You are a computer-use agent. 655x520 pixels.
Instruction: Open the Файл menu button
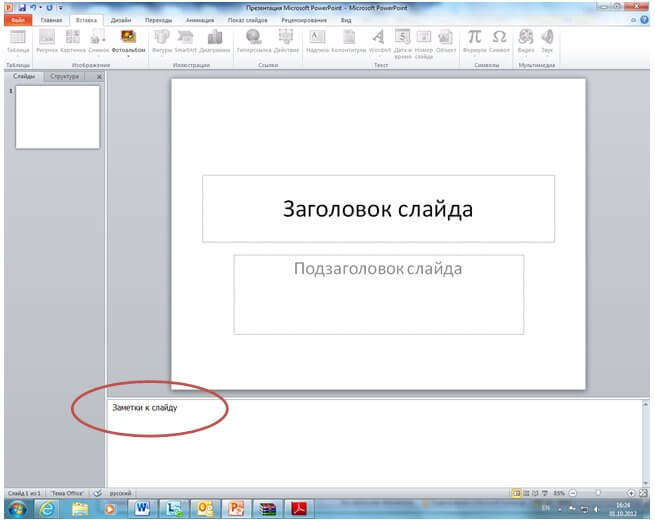pos(17,20)
